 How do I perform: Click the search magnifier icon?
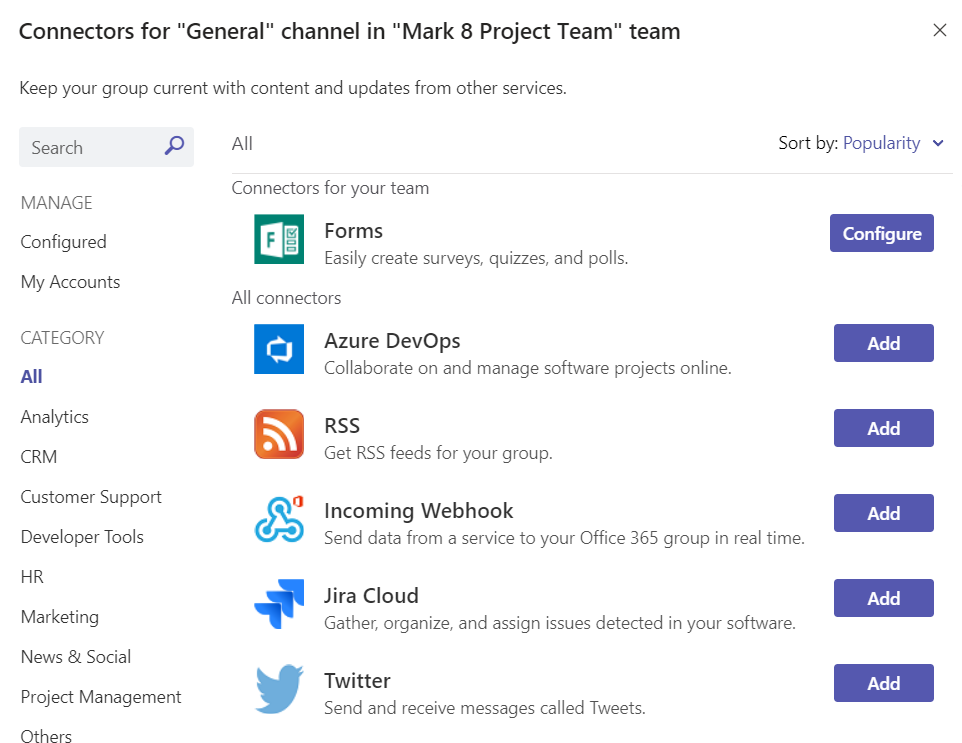pos(174,147)
